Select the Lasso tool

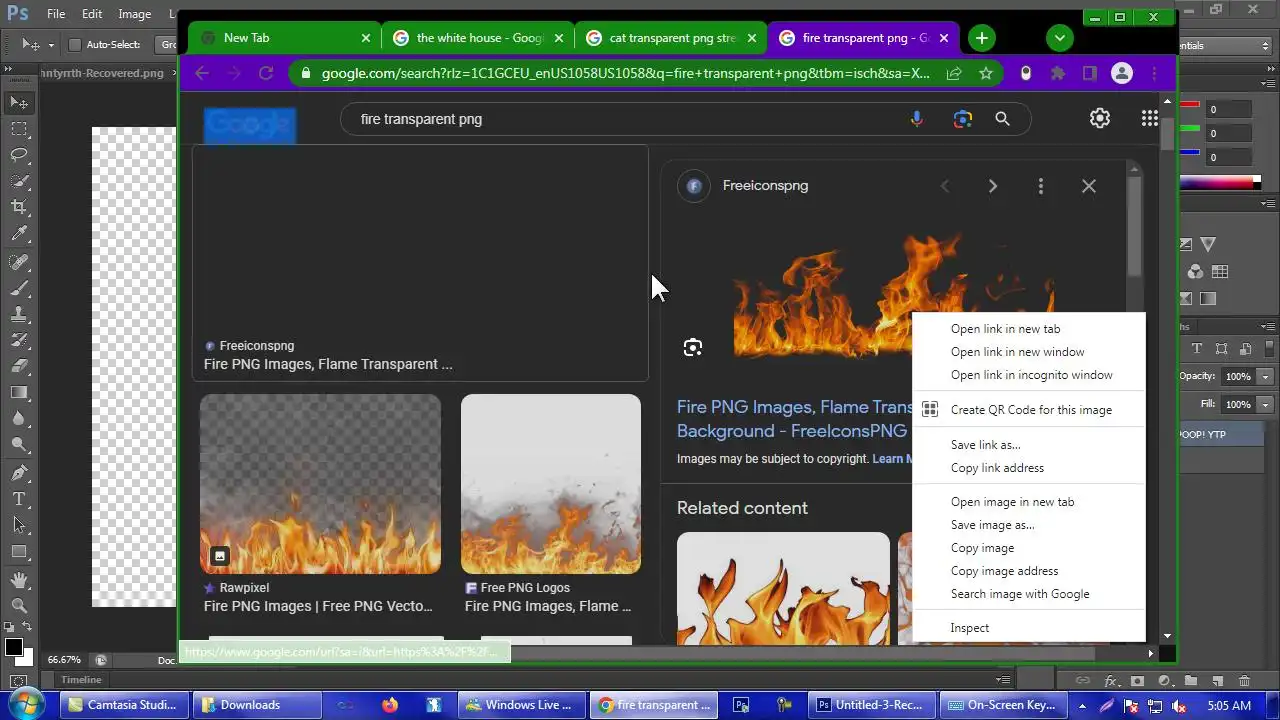click(19, 155)
